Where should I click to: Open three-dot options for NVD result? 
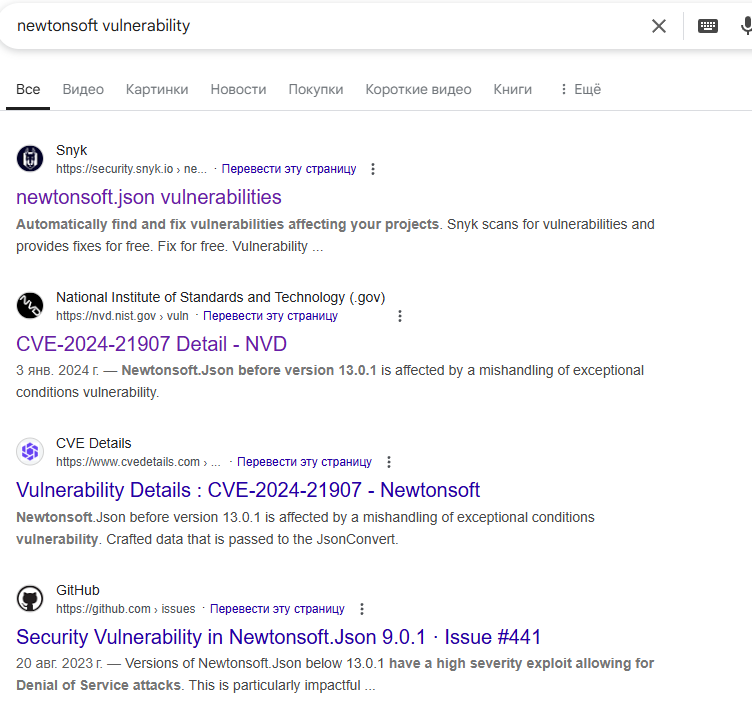(400, 316)
